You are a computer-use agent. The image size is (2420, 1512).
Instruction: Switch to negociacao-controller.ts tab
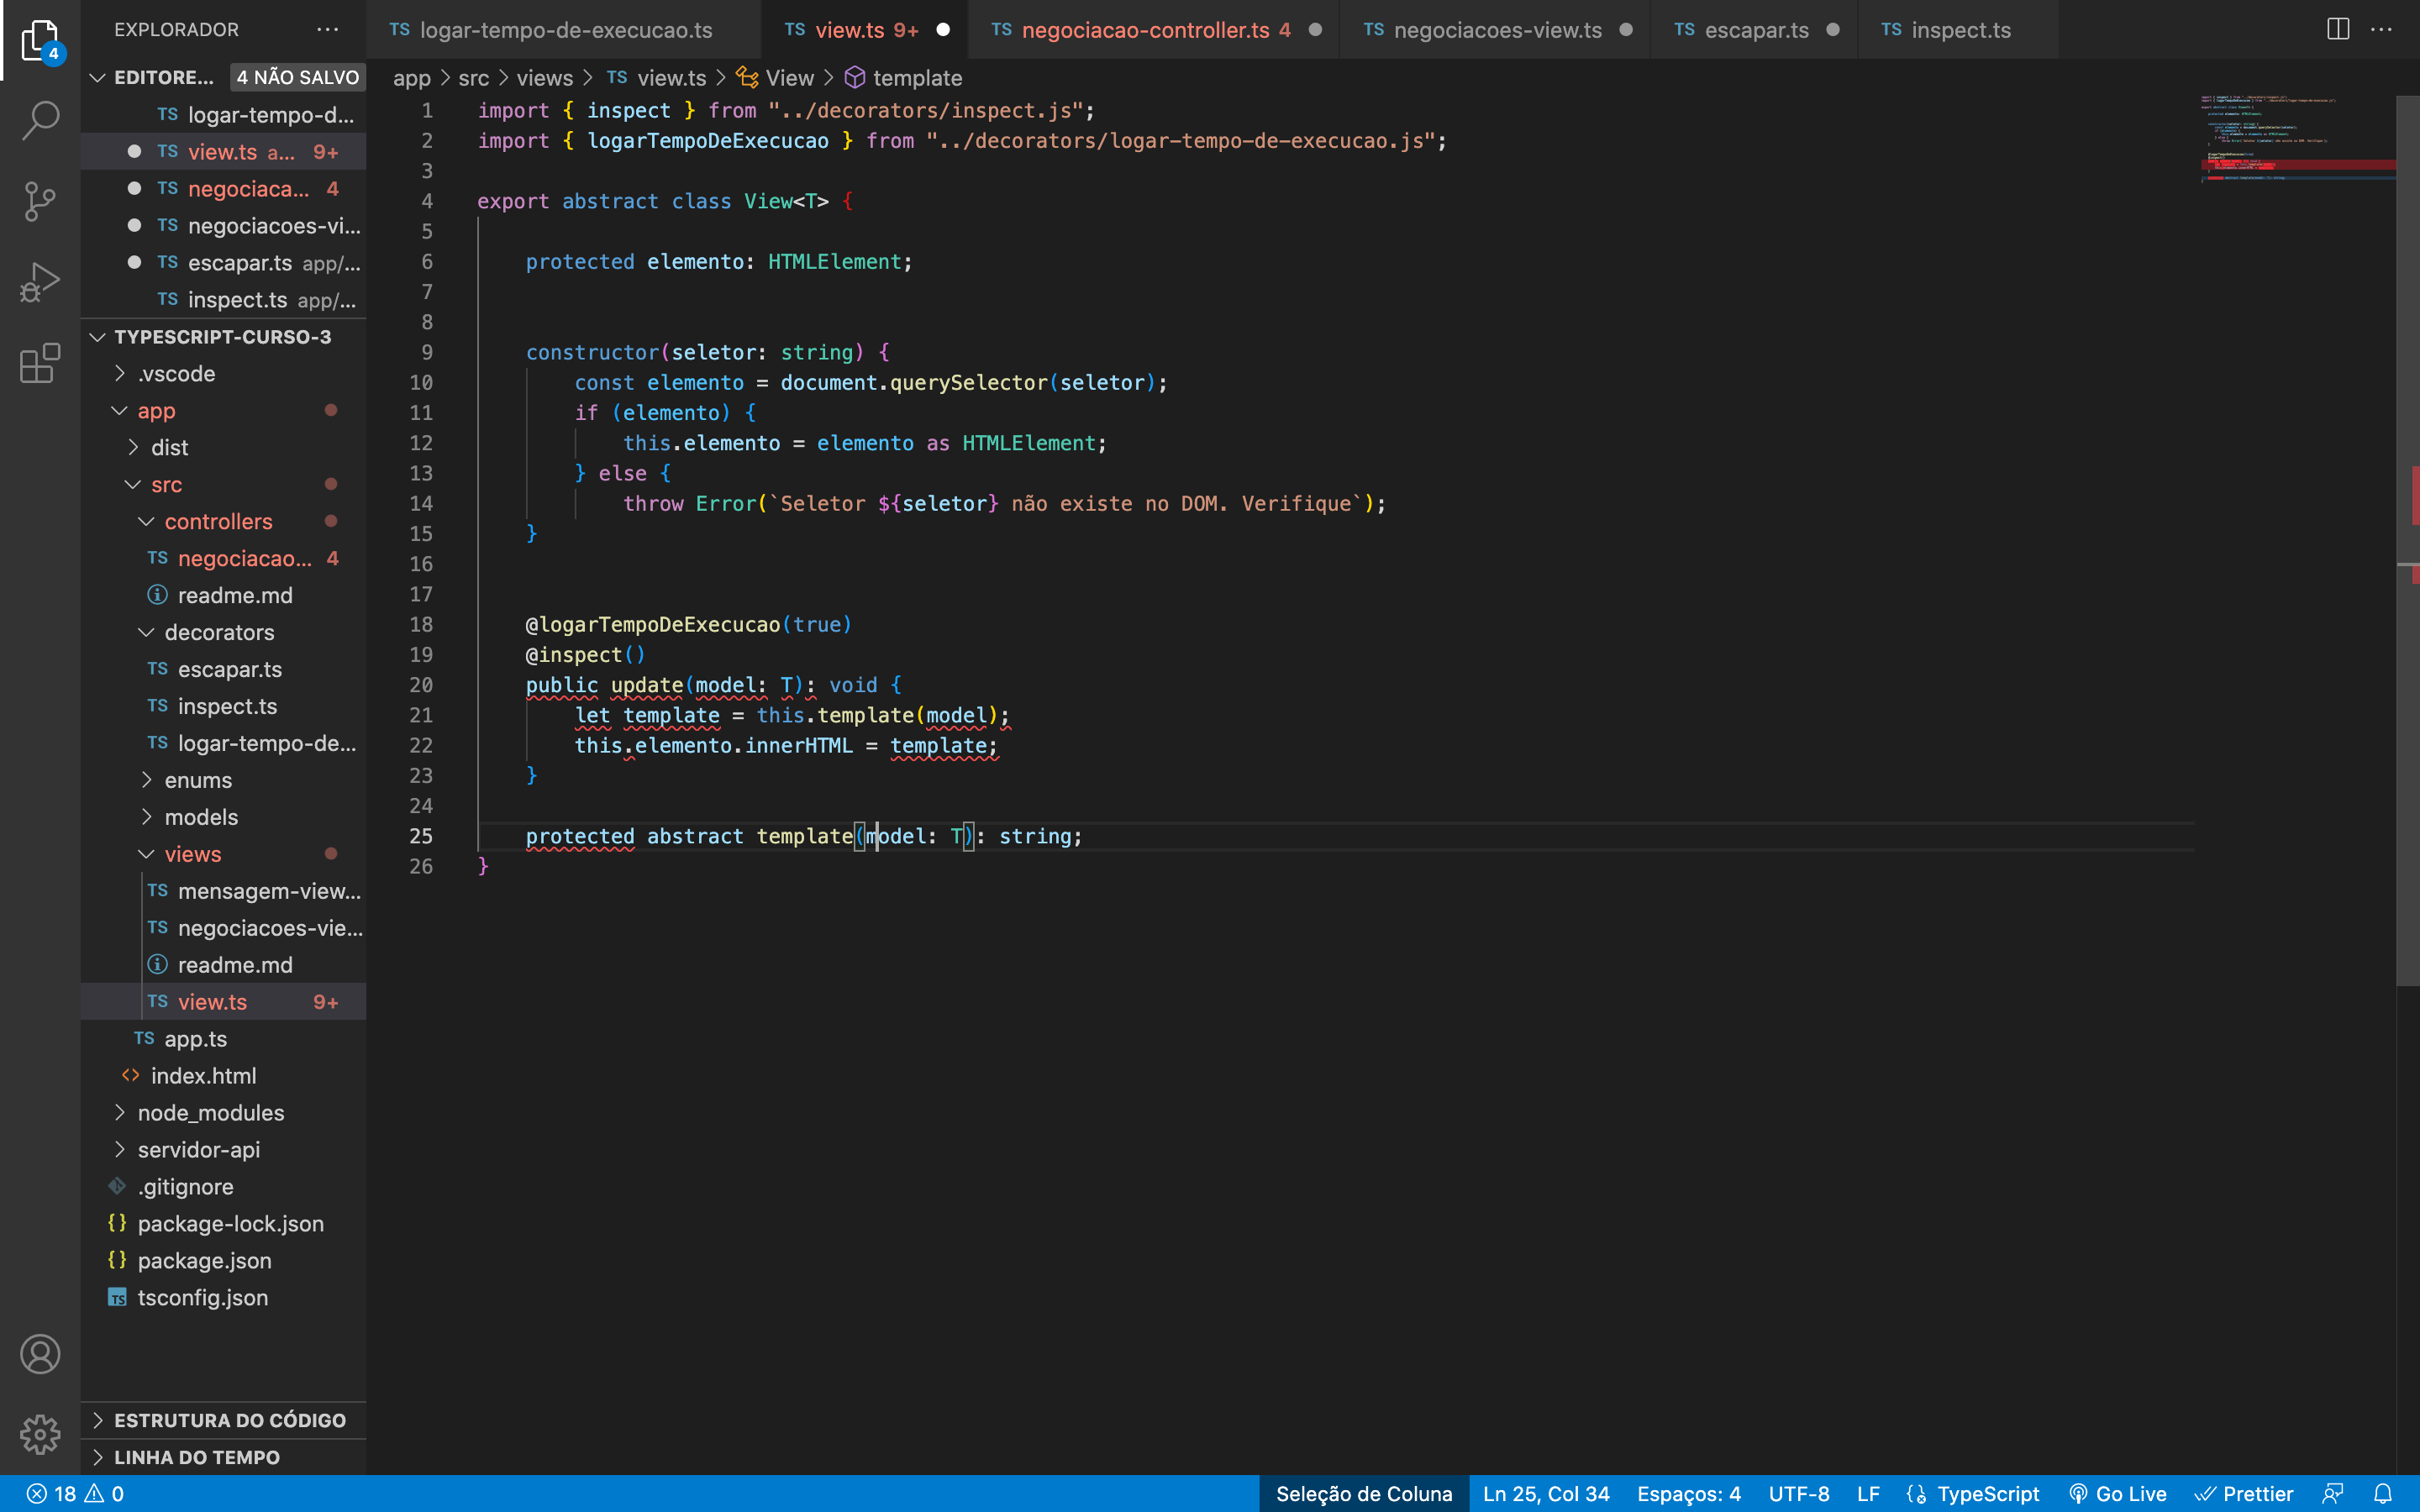[x=1154, y=30]
